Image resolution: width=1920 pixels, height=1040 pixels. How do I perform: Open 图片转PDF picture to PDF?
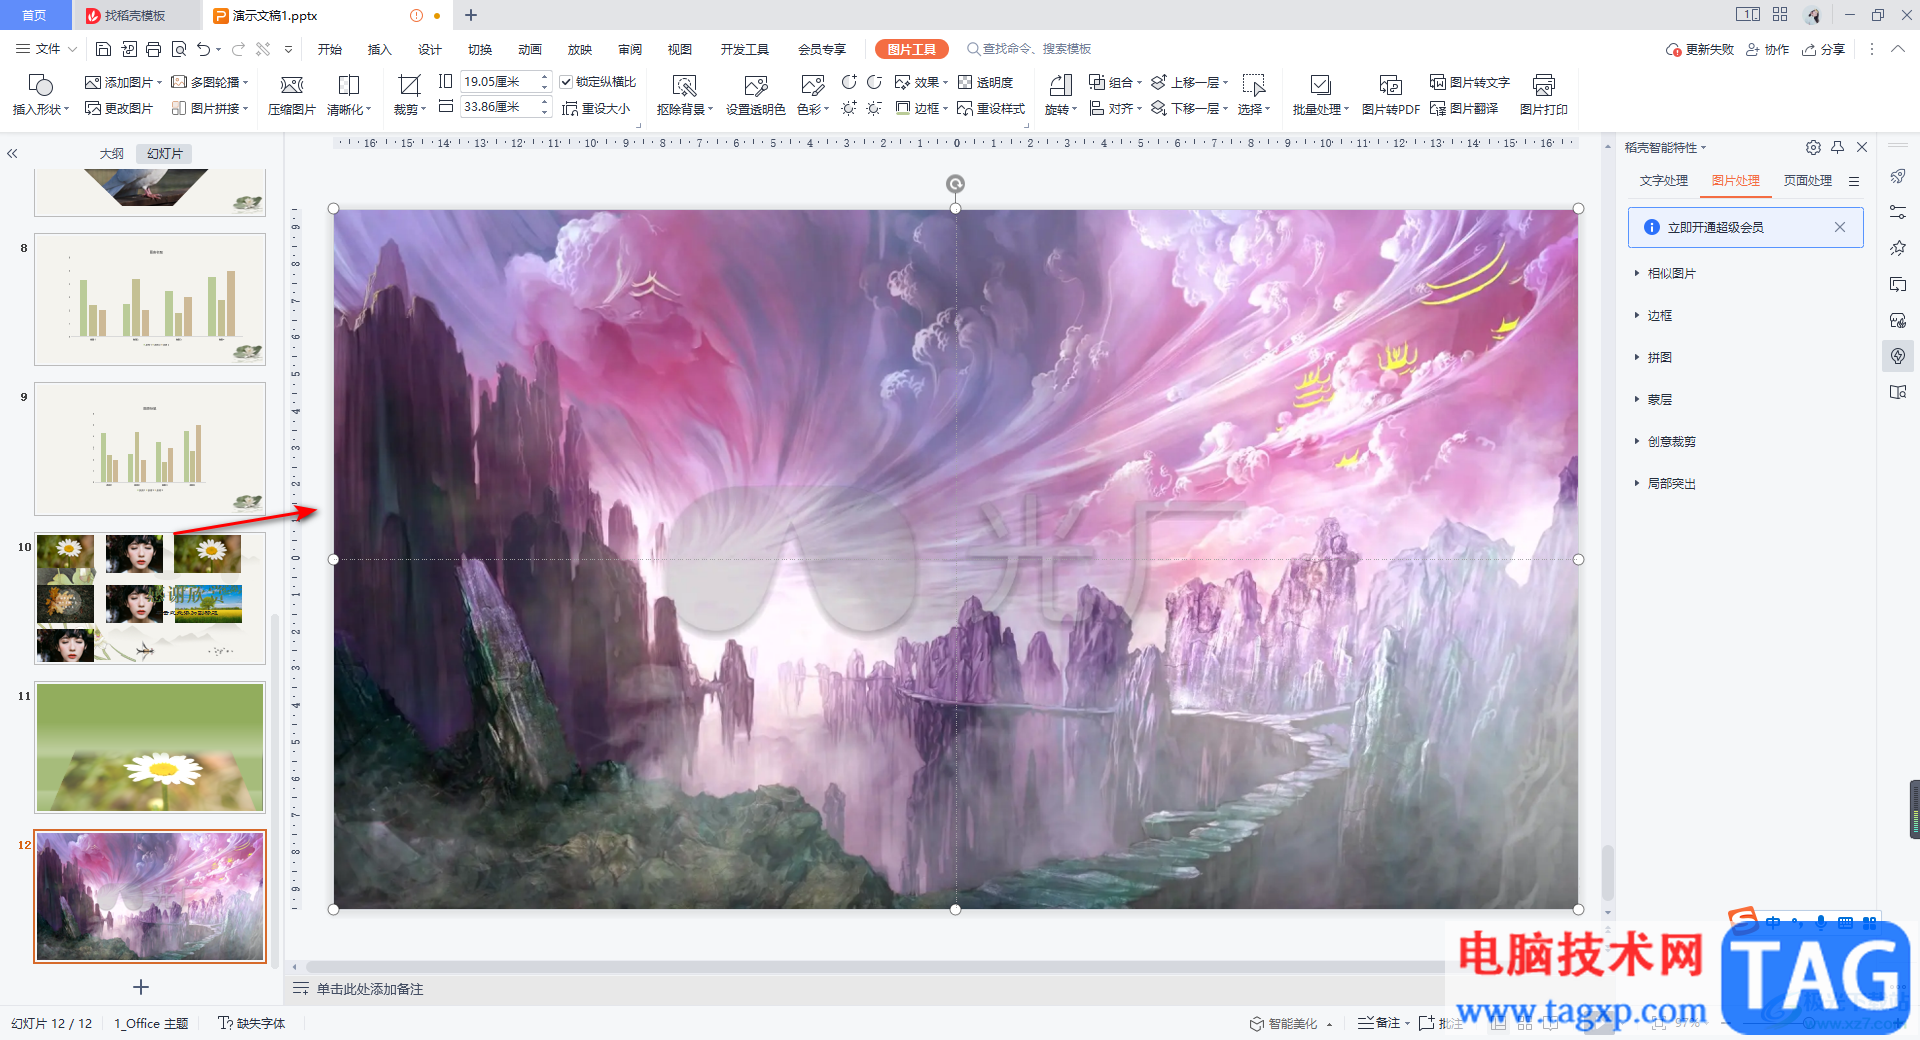(x=1391, y=95)
